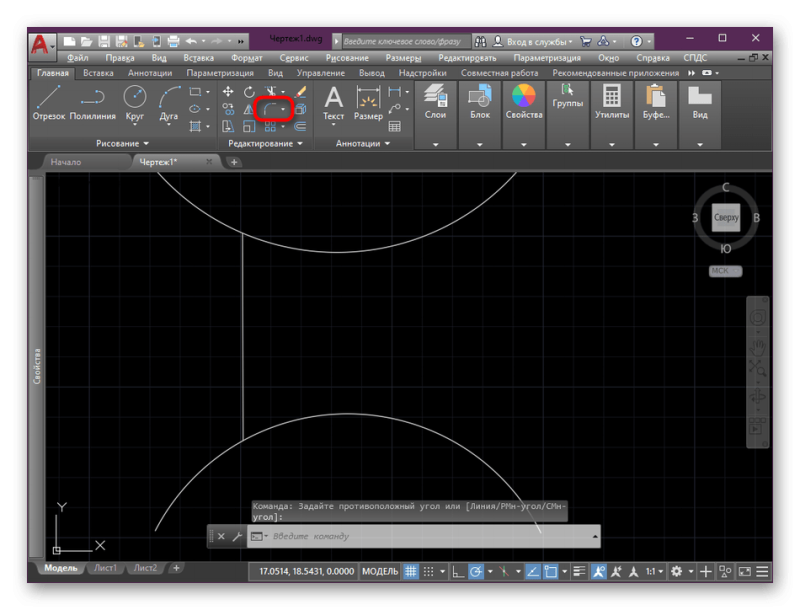Viewport: 800px width, 610px height.
Task: Click the Erase eraser tool
Action: [x=301, y=92]
